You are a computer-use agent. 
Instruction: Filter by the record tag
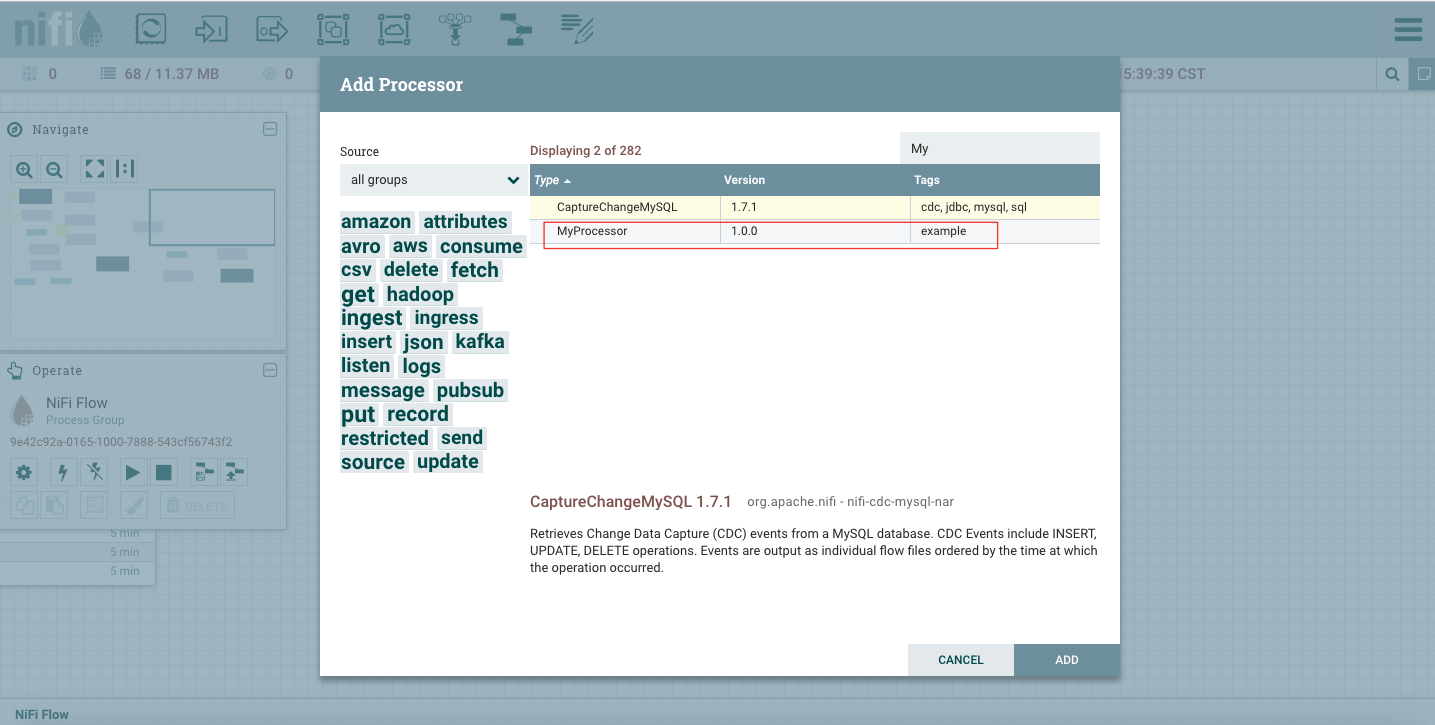tap(417, 414)
